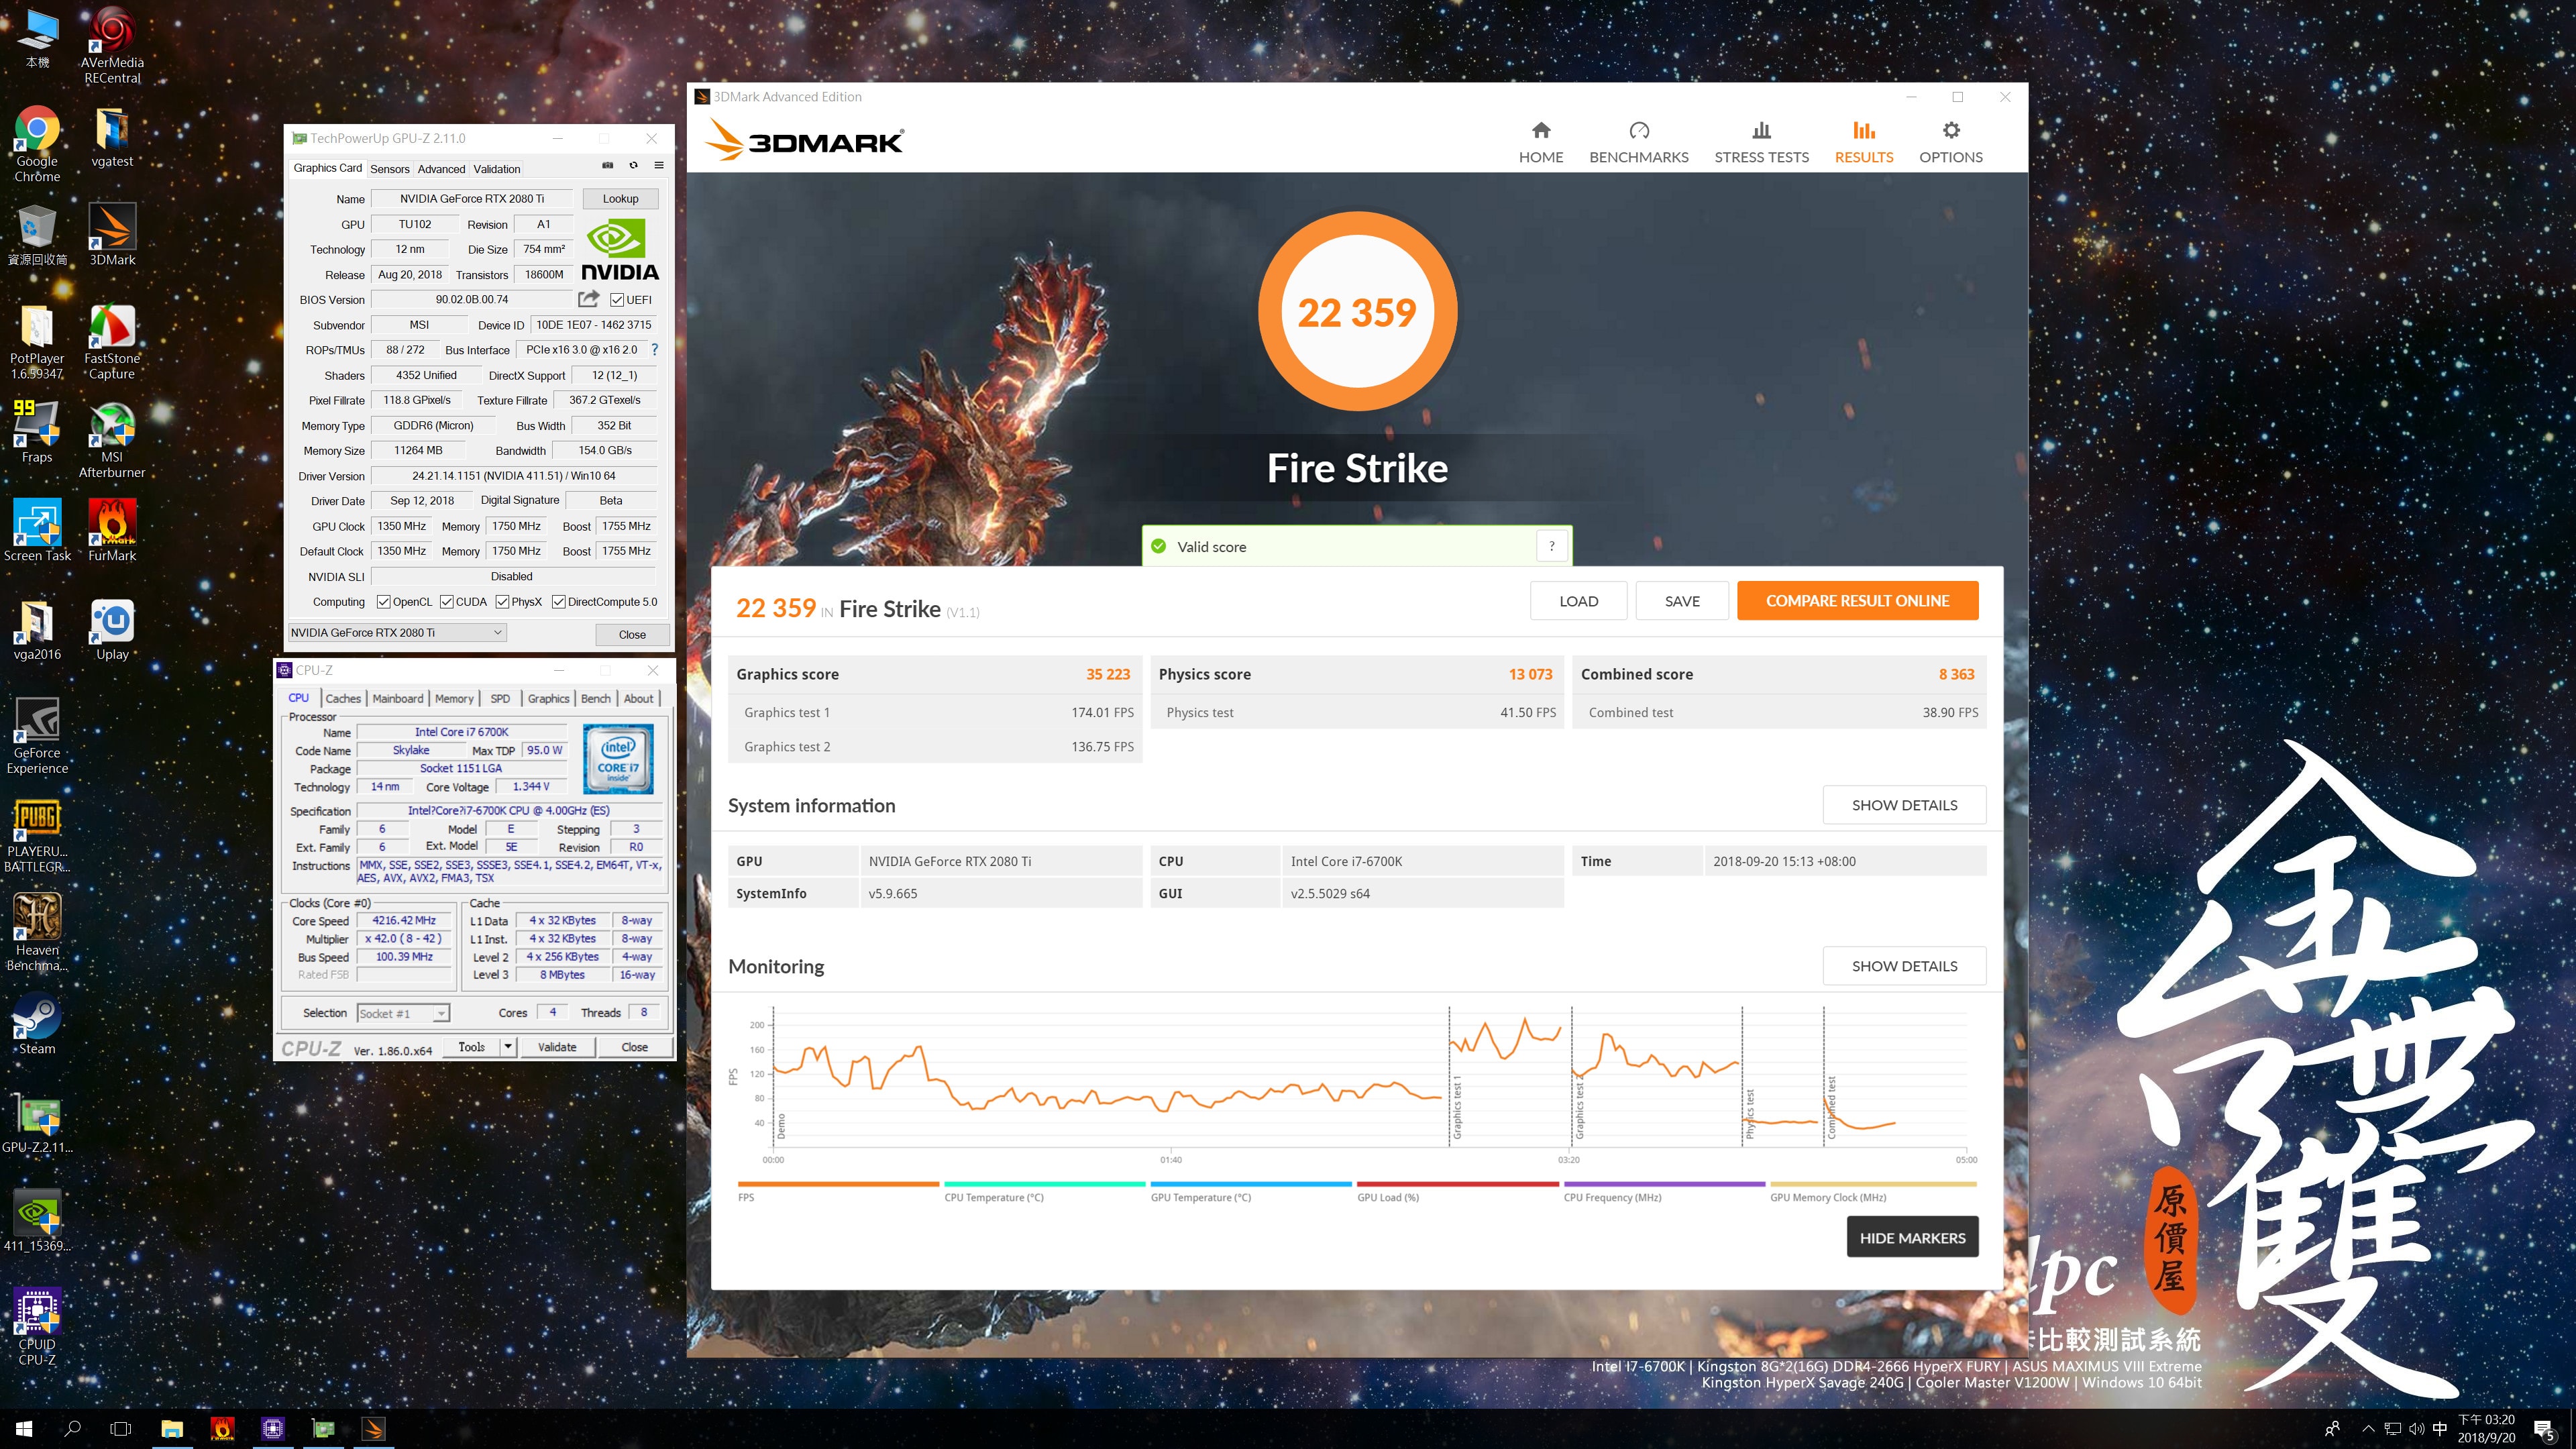Select the FastStone Capture desktop icon
The width and height of the screenshot is (2576, 1449).
[x=112, y=342]
